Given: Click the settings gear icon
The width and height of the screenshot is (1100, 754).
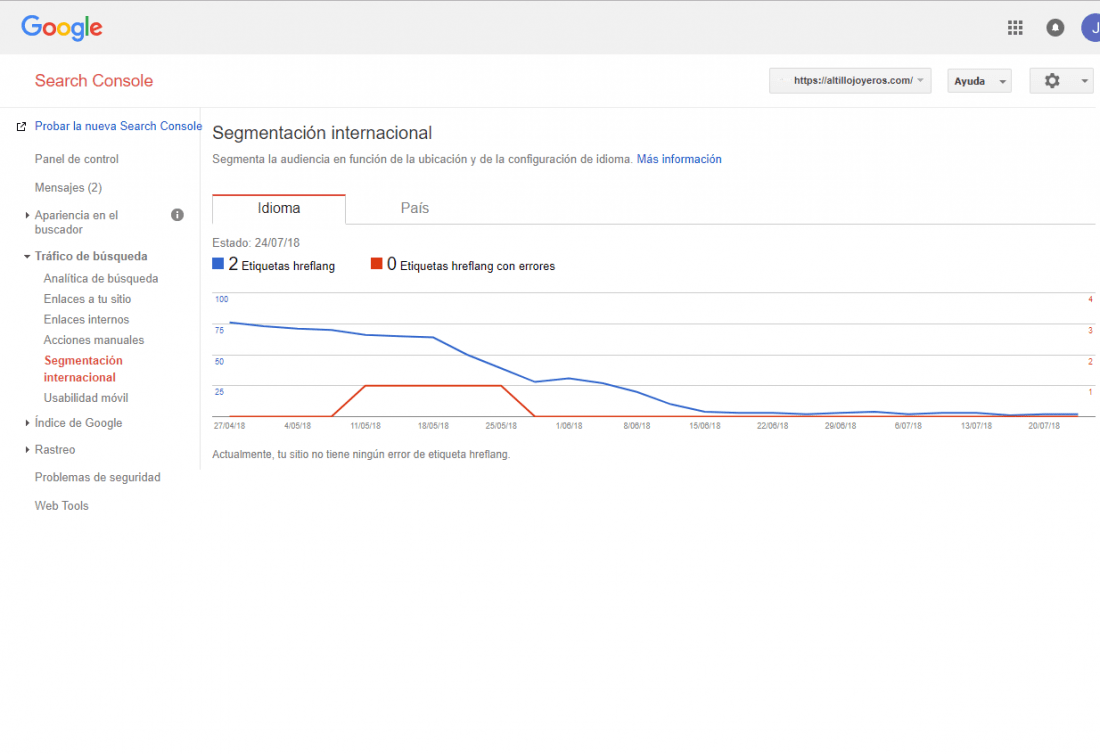Looking at the screenshot, I should pyautogui.click(x=1052, y=81).
